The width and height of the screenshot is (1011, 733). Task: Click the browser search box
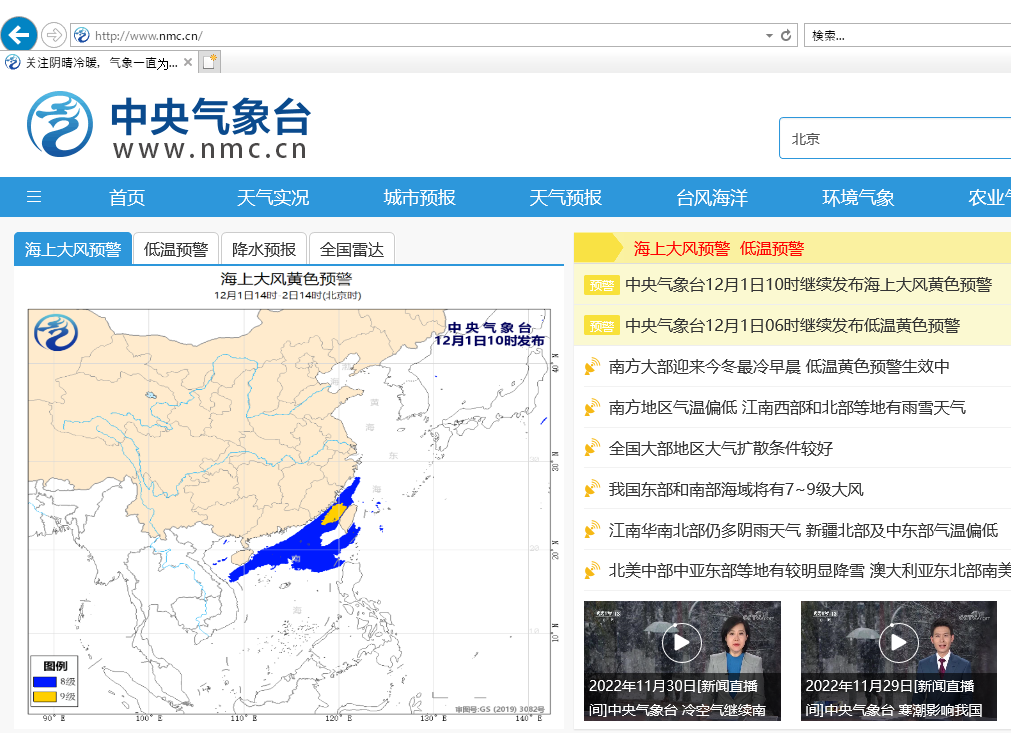coord(907,35)
